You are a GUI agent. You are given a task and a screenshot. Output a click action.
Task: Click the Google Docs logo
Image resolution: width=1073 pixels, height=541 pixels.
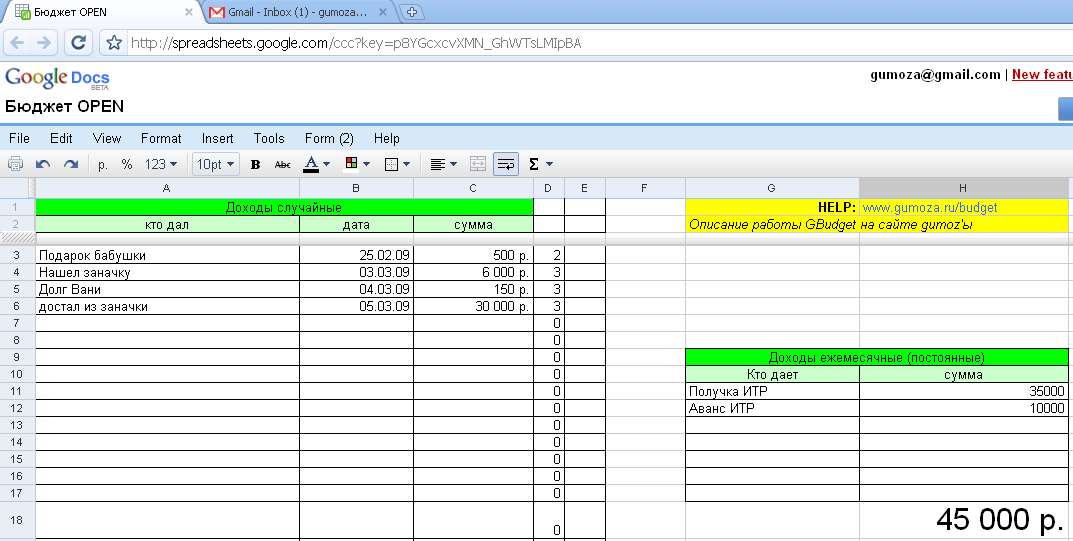57,79
